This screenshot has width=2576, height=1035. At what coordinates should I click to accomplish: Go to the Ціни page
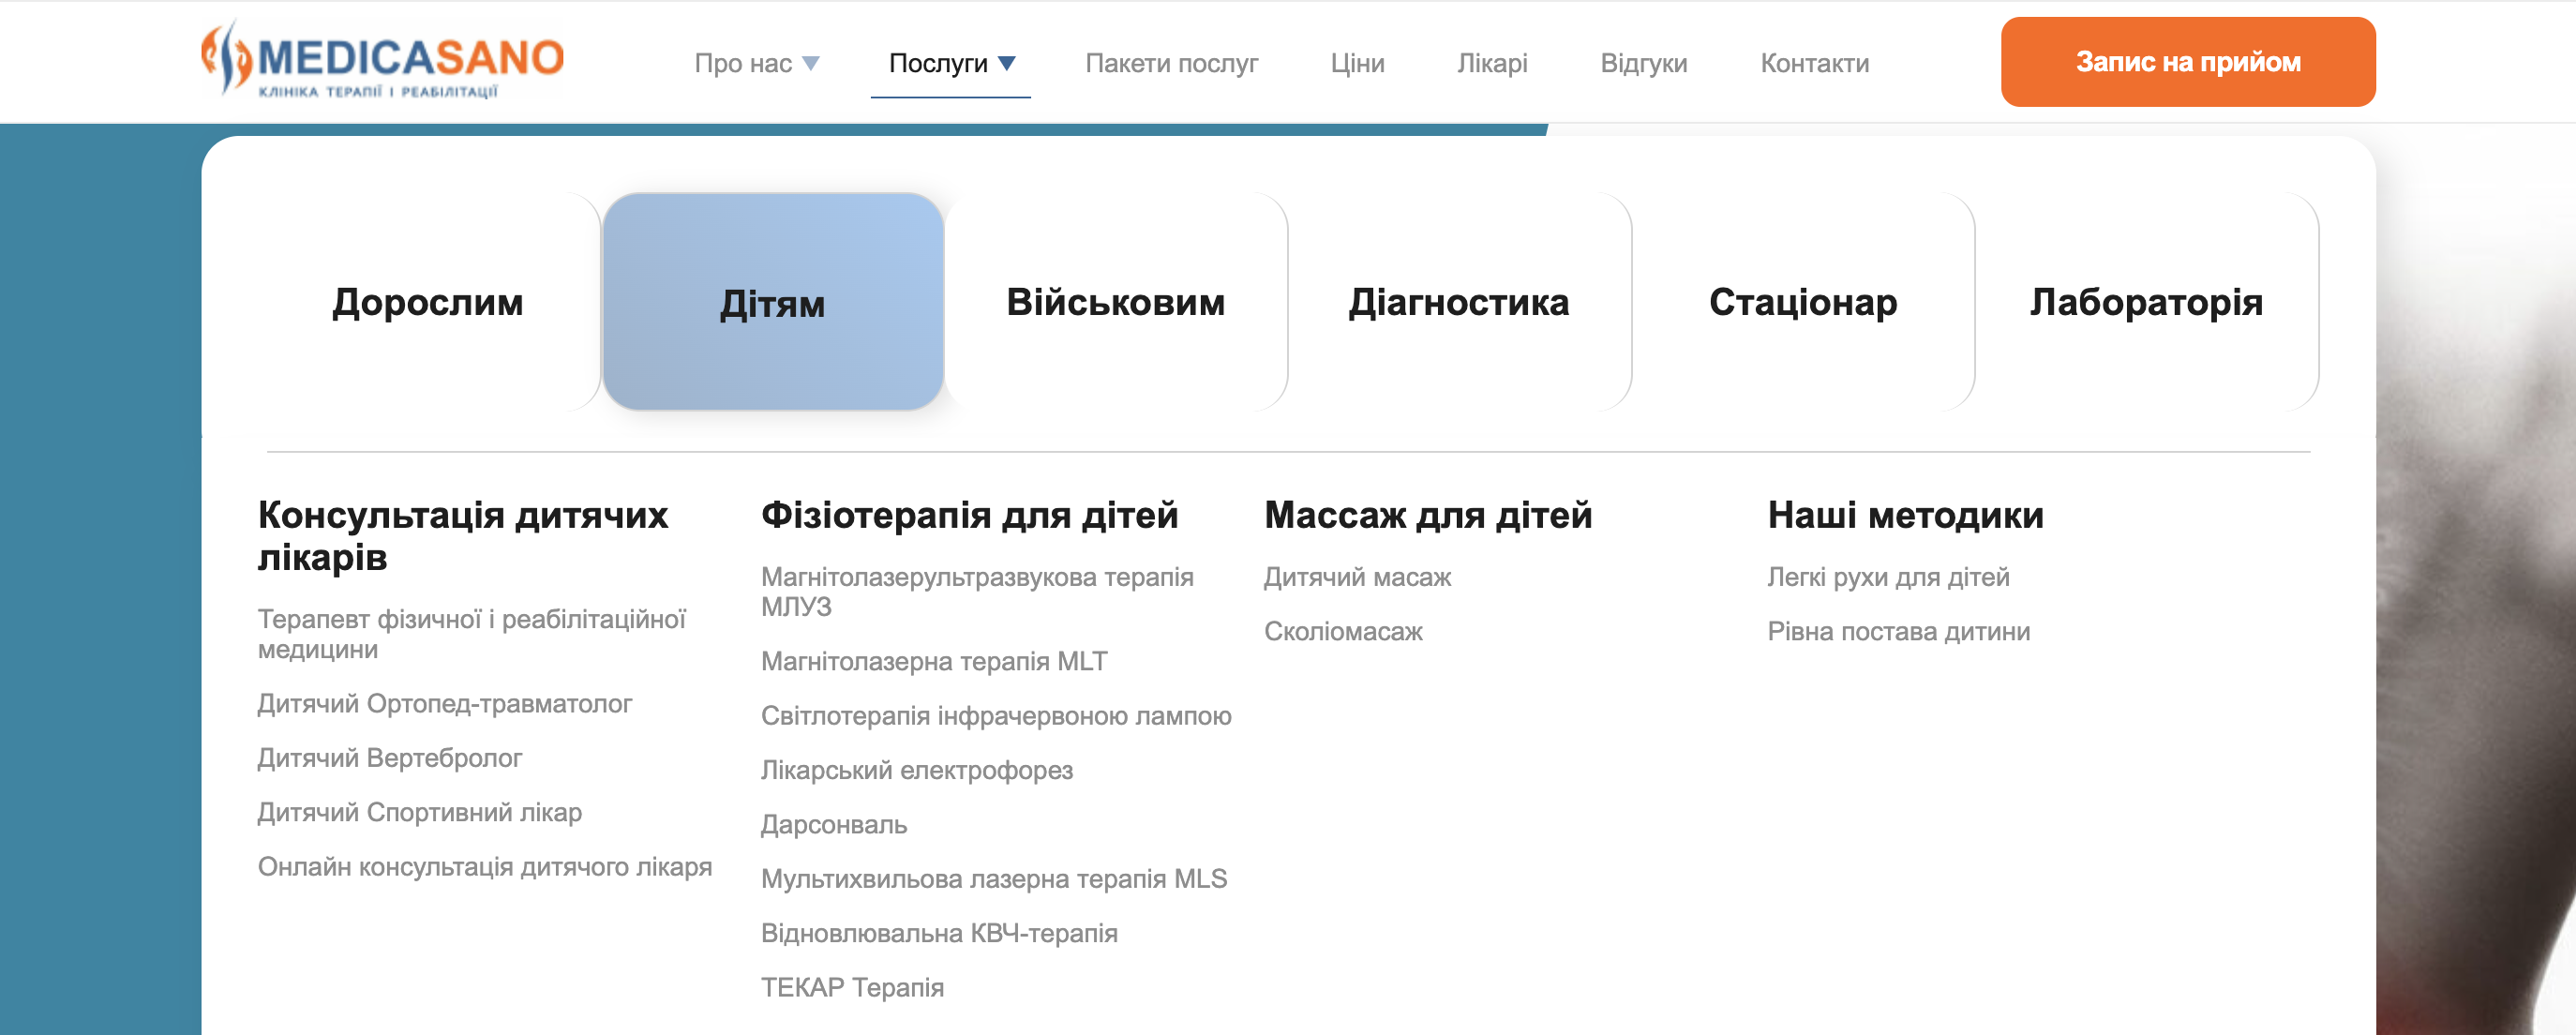1357,64
